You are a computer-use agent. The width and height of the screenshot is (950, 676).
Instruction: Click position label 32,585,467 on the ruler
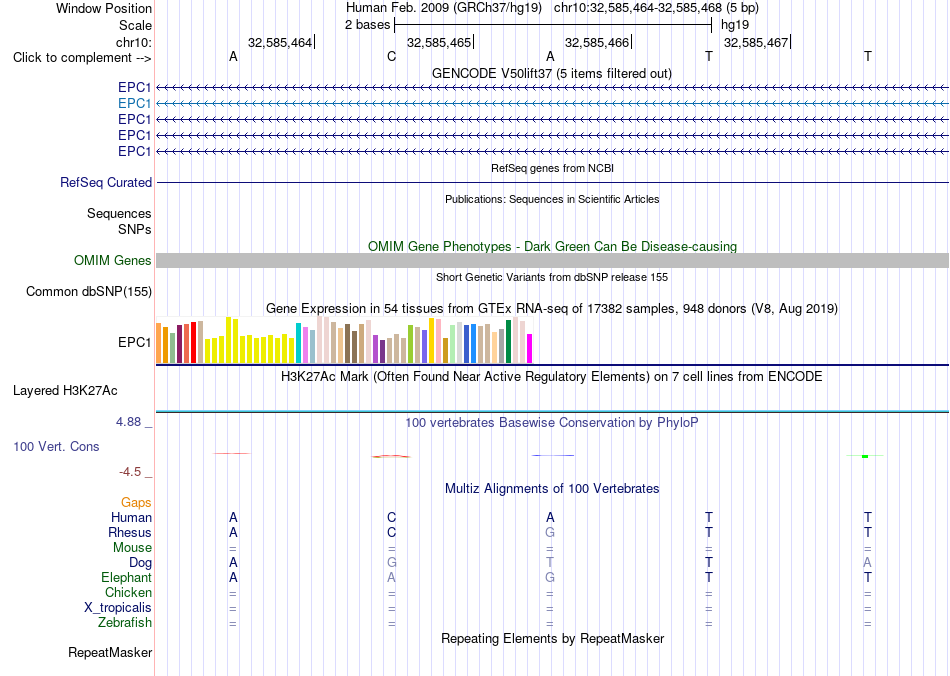click(756, 42)
